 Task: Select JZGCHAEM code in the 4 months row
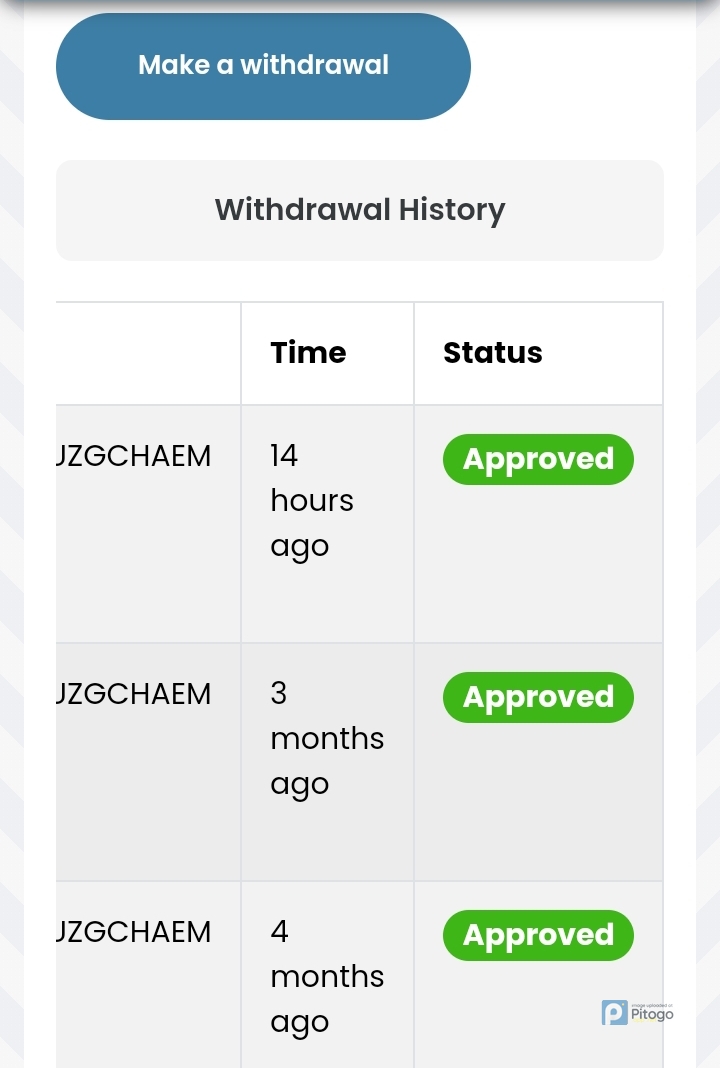[x=134, y=932]
